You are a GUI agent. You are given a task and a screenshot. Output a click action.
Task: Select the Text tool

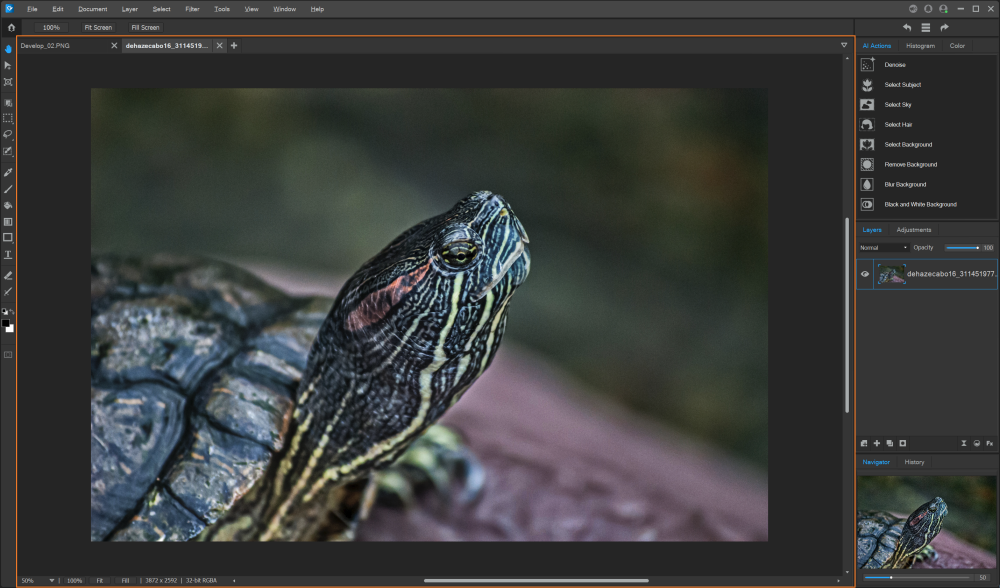(x=8, y=255)
